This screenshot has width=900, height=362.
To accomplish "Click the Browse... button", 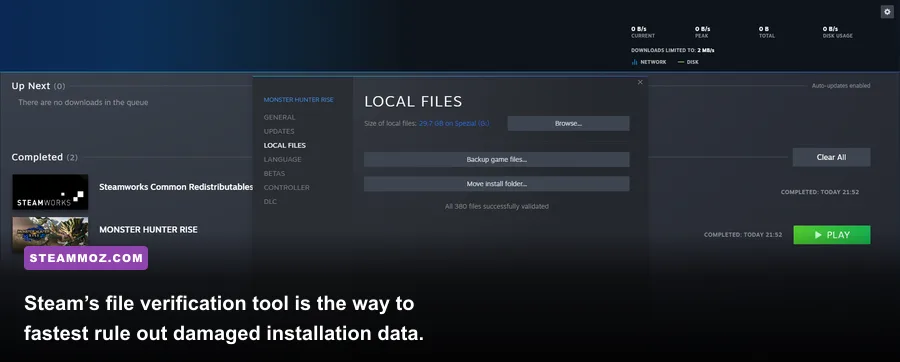I will pos(568,123).
